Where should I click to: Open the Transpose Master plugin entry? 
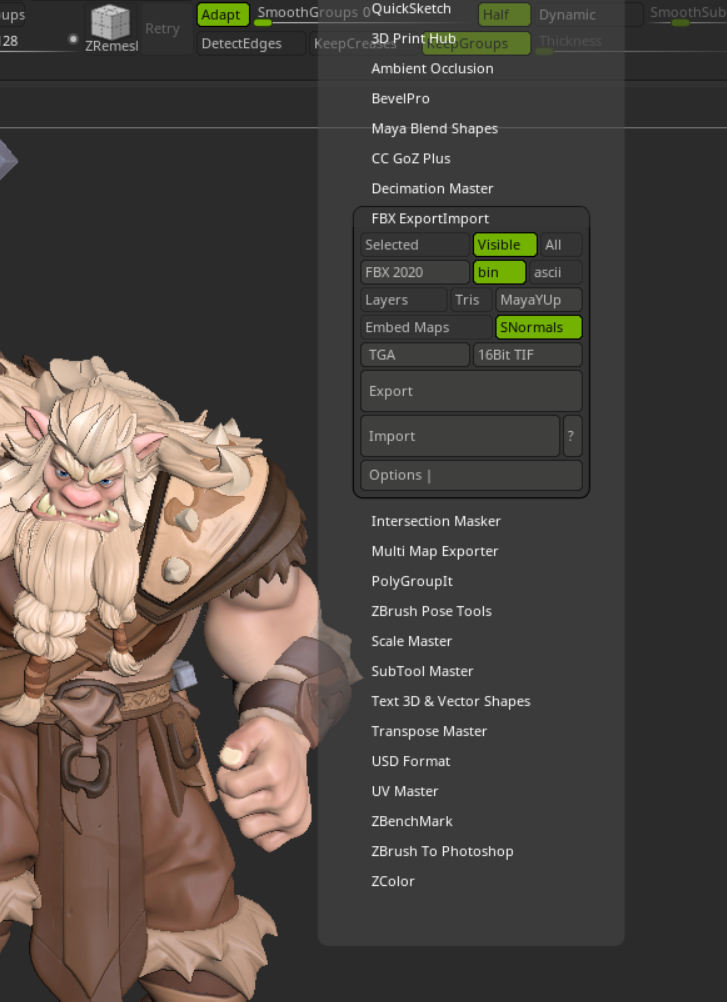click(x=429, y=732)
